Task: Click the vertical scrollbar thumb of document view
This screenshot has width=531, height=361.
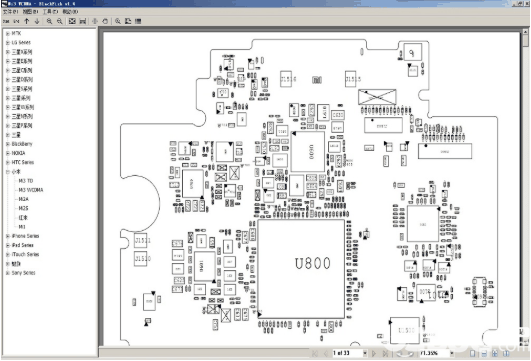Action: point(525,41)
